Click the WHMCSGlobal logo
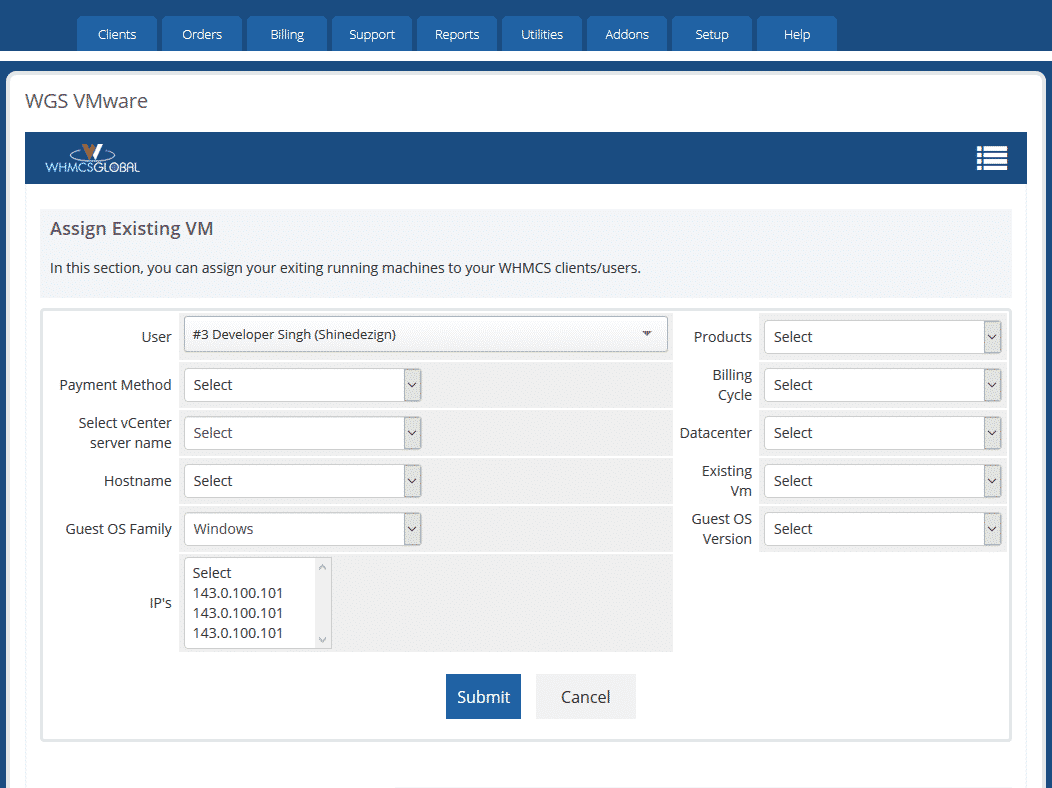The height and width of the screenshot is (788, 1052). (x=91, y=158)
